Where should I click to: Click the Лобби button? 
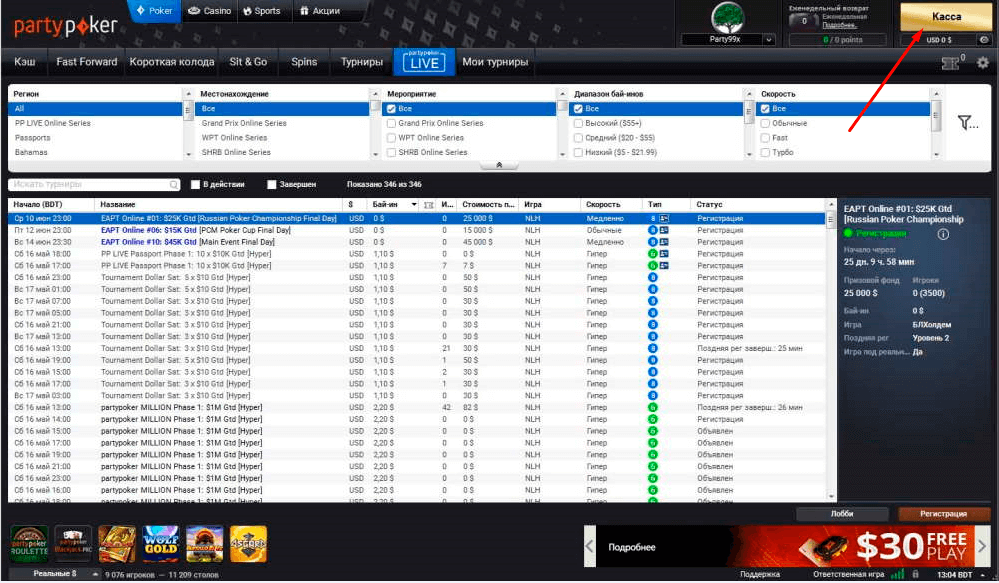point(842,514)
